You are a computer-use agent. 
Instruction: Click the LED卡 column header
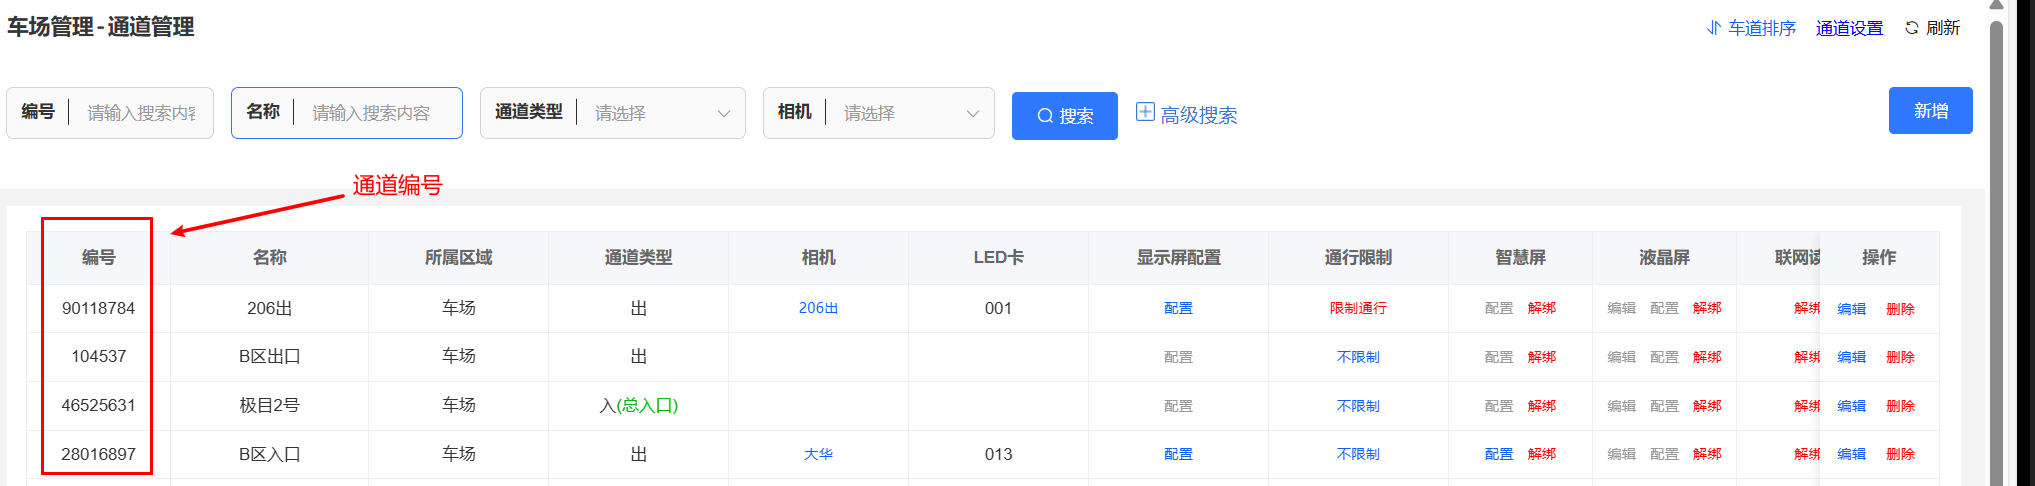click(x=998, y=258)
